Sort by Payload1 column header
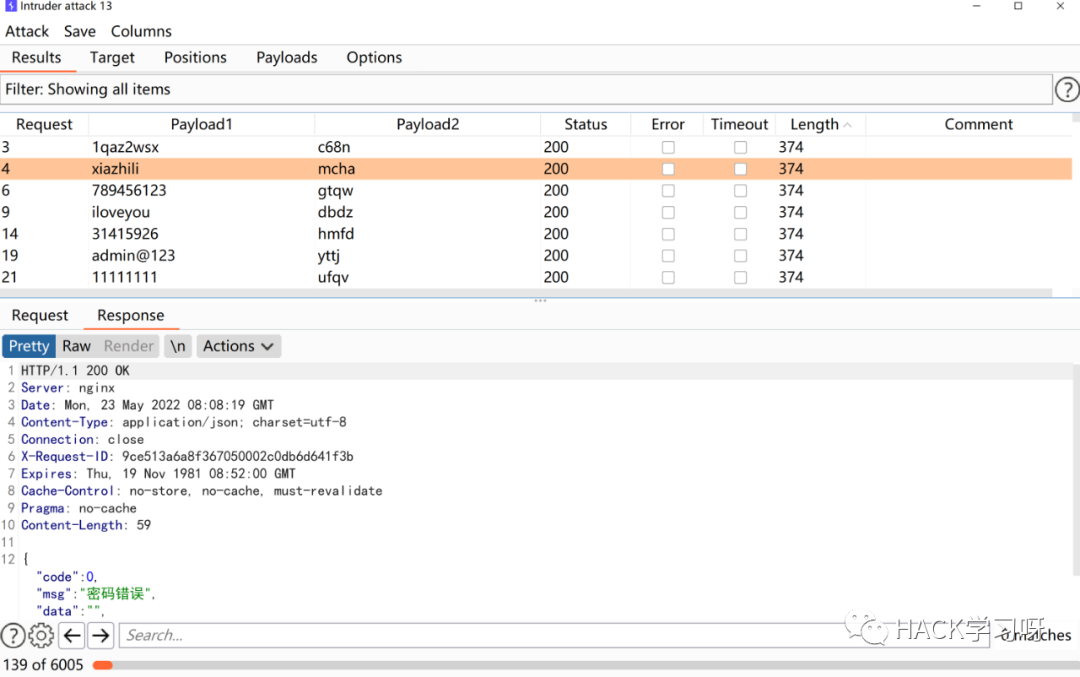 click(202, 125)
